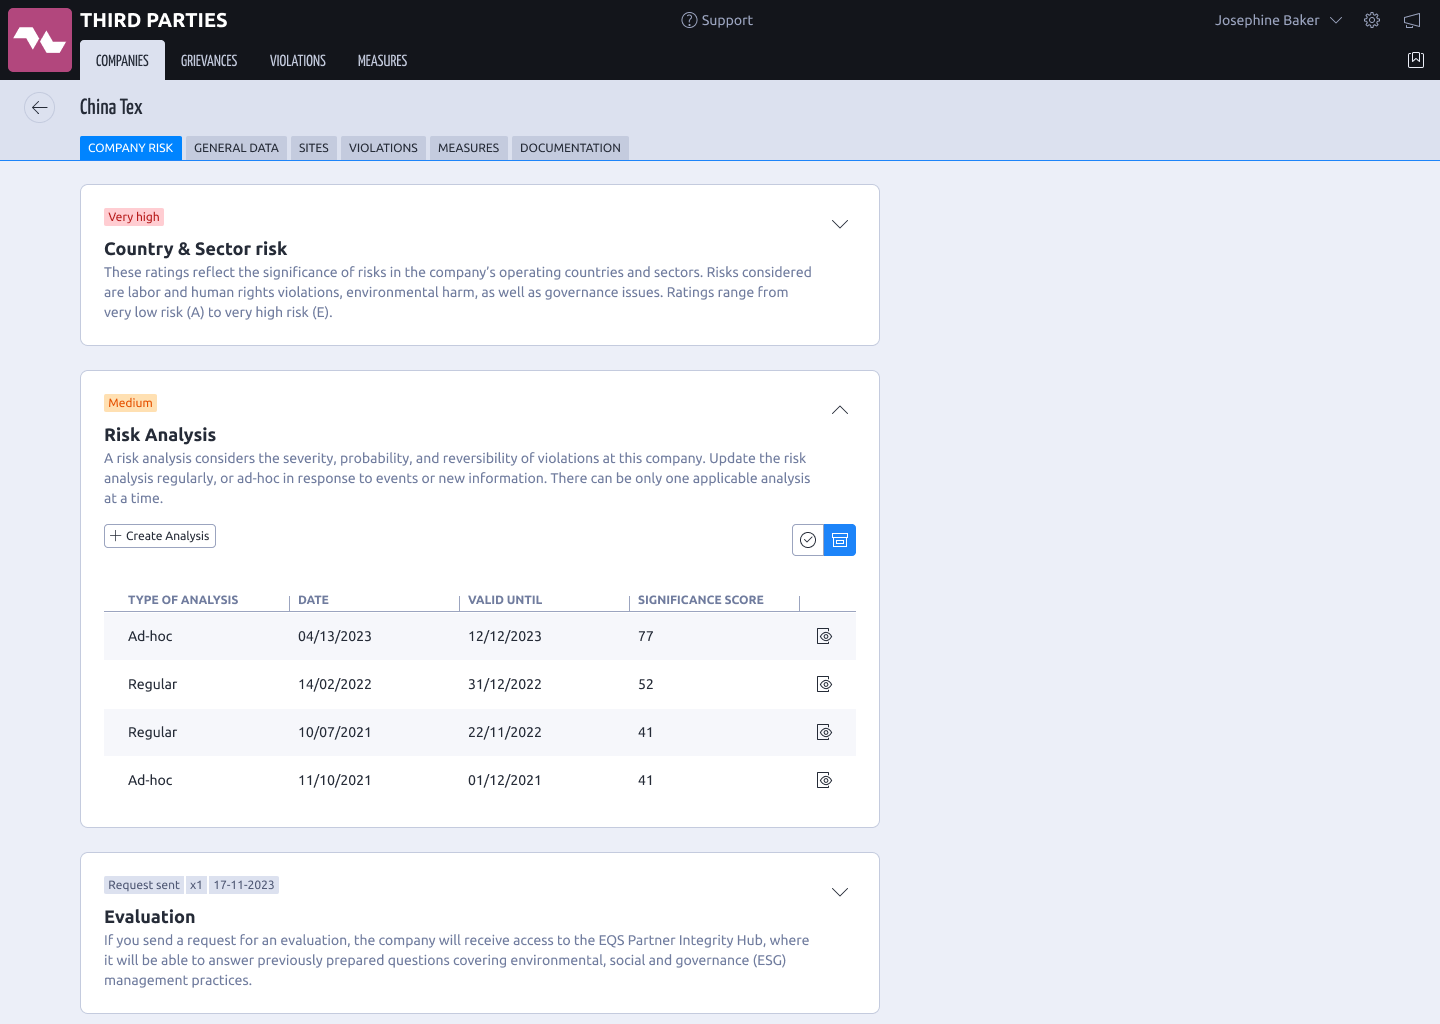The width and height of the screenshot is (1440, 1024).
Task: Select date cell 04/13/2023
Action: [x=335, y=636]
